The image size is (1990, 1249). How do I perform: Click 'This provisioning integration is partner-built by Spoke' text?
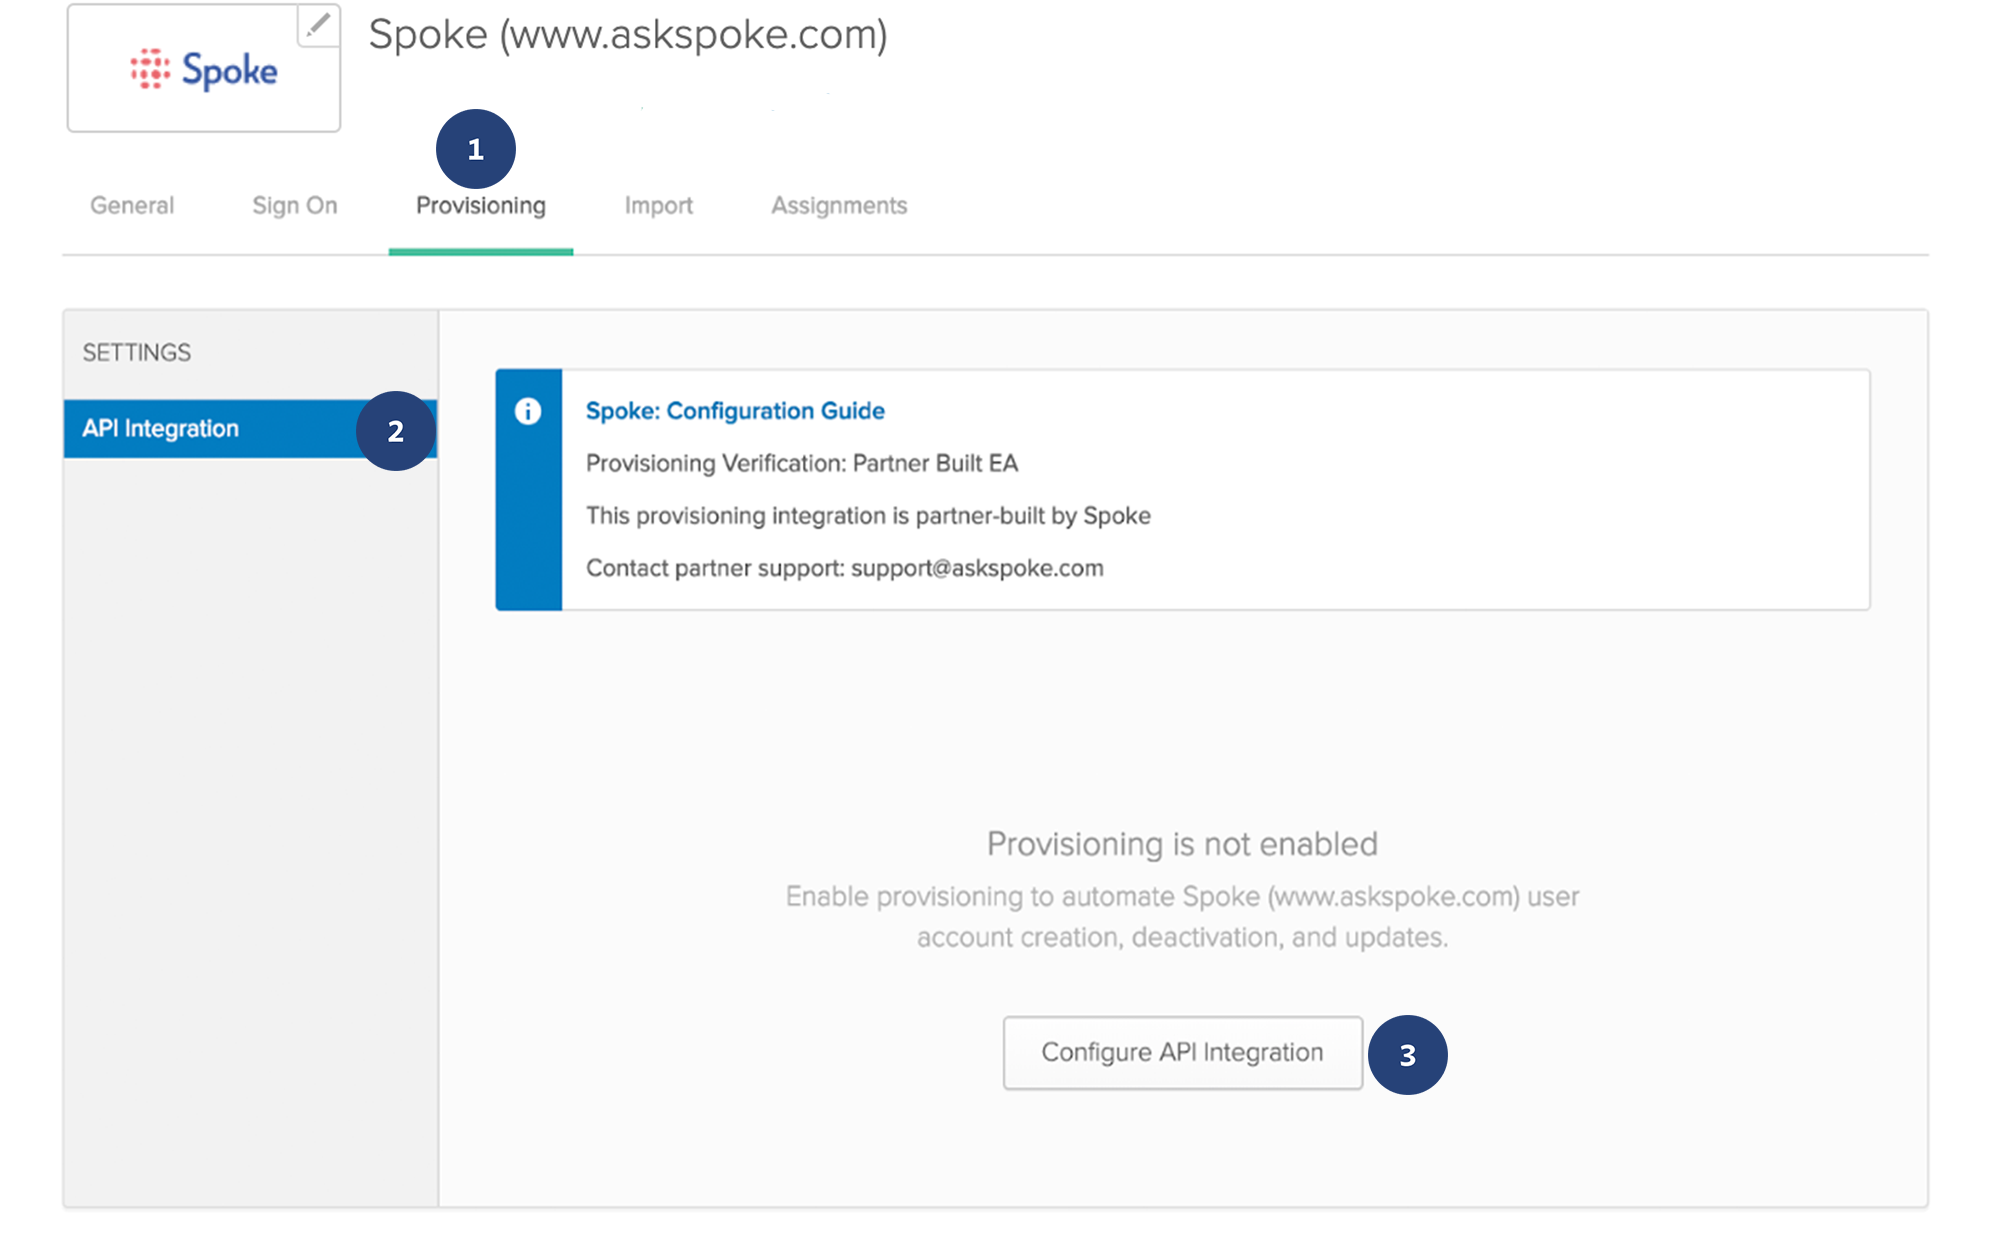[868, 516]
